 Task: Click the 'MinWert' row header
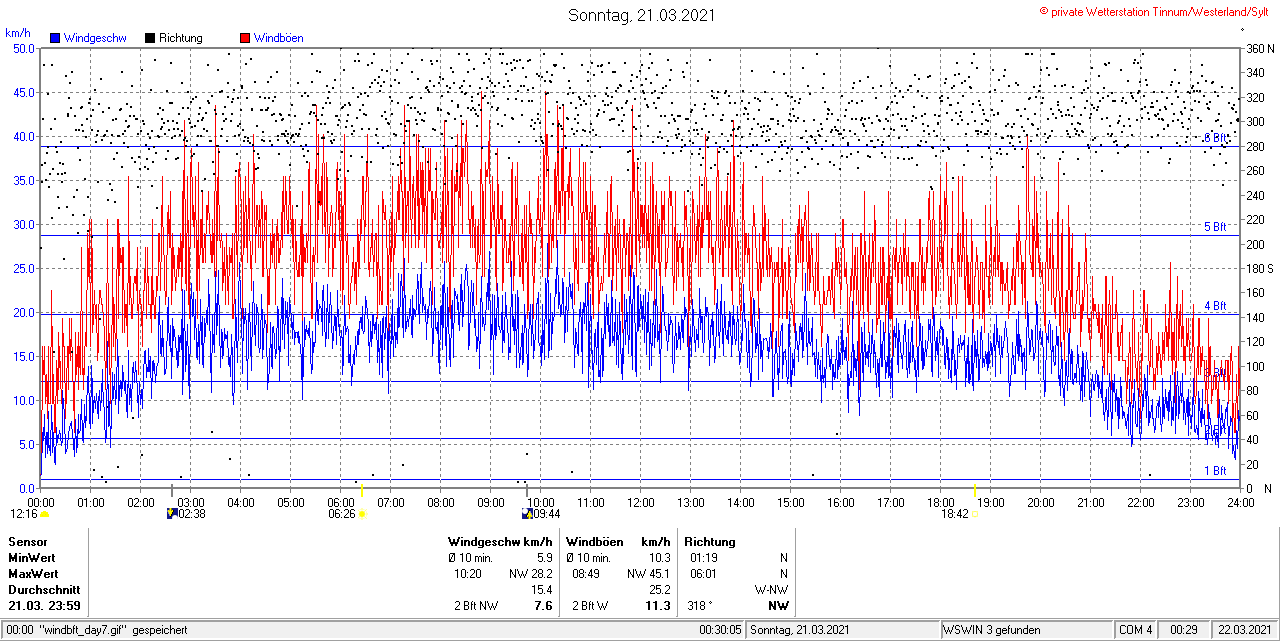tap(32, 557)
